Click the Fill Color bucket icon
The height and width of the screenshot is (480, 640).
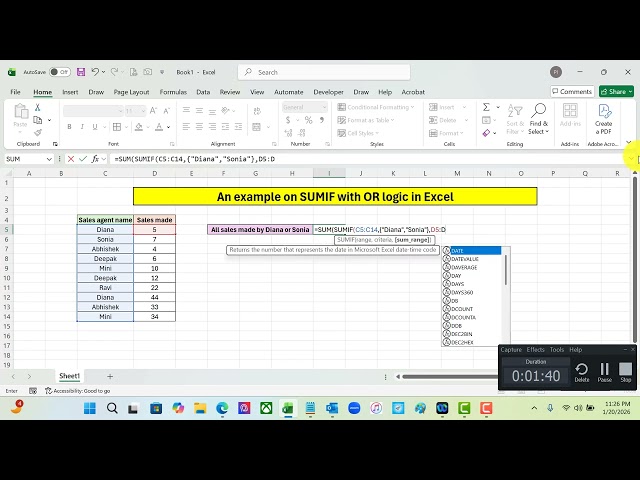click(139, 127)
